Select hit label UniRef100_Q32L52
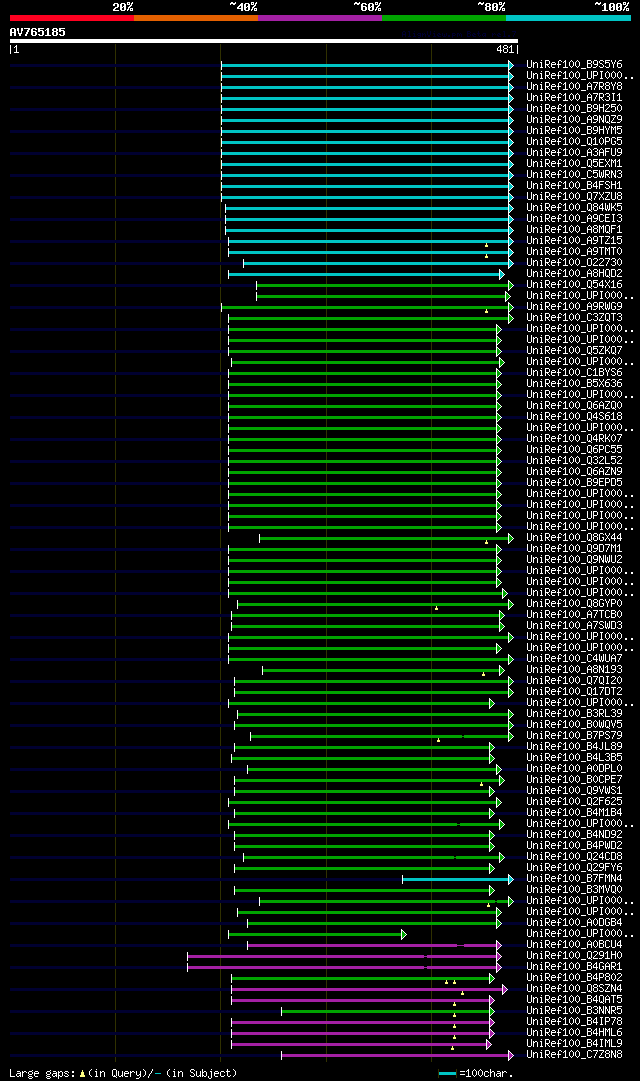The width and height of the screenshot is (640, 1081). (x=574, y=461)
